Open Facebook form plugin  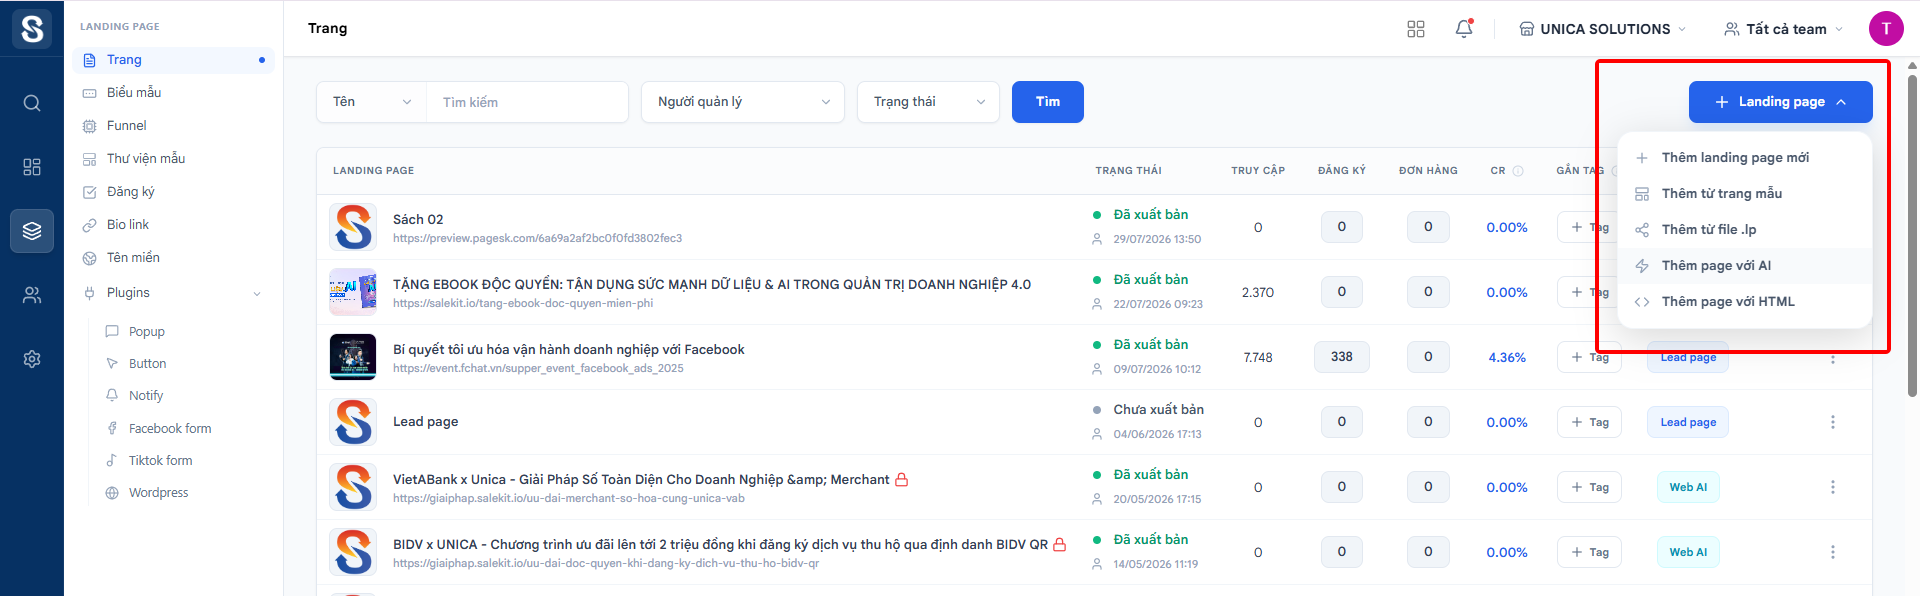click(170, 428)
